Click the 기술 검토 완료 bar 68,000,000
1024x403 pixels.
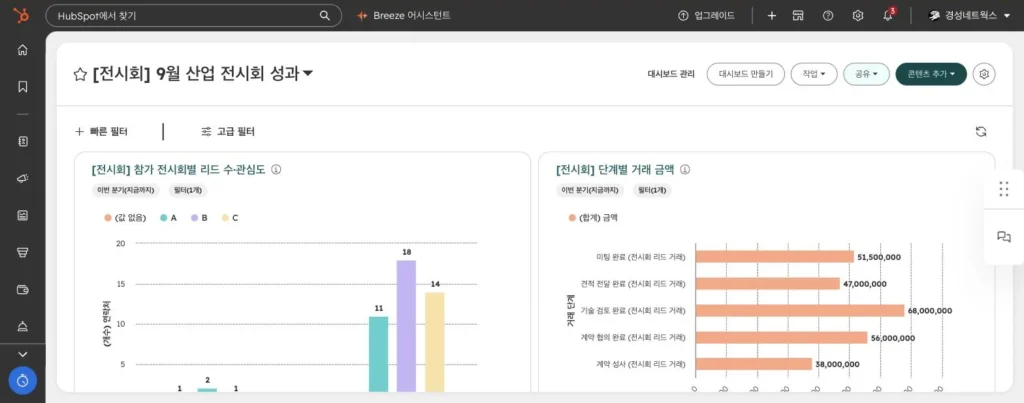coord(800,310)
